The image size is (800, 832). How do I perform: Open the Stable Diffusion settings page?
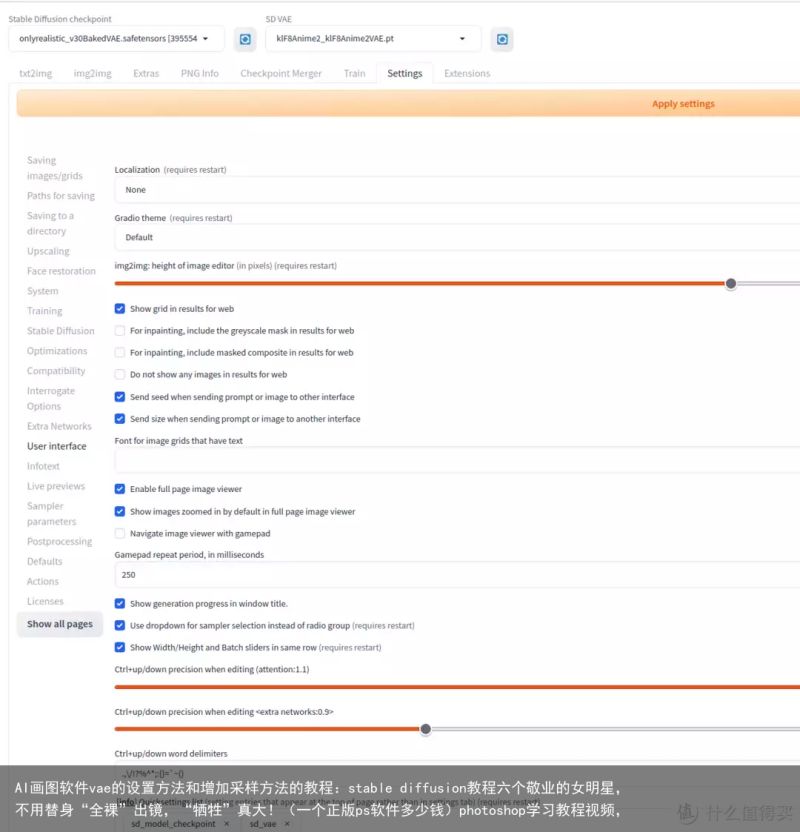(60, 331)
